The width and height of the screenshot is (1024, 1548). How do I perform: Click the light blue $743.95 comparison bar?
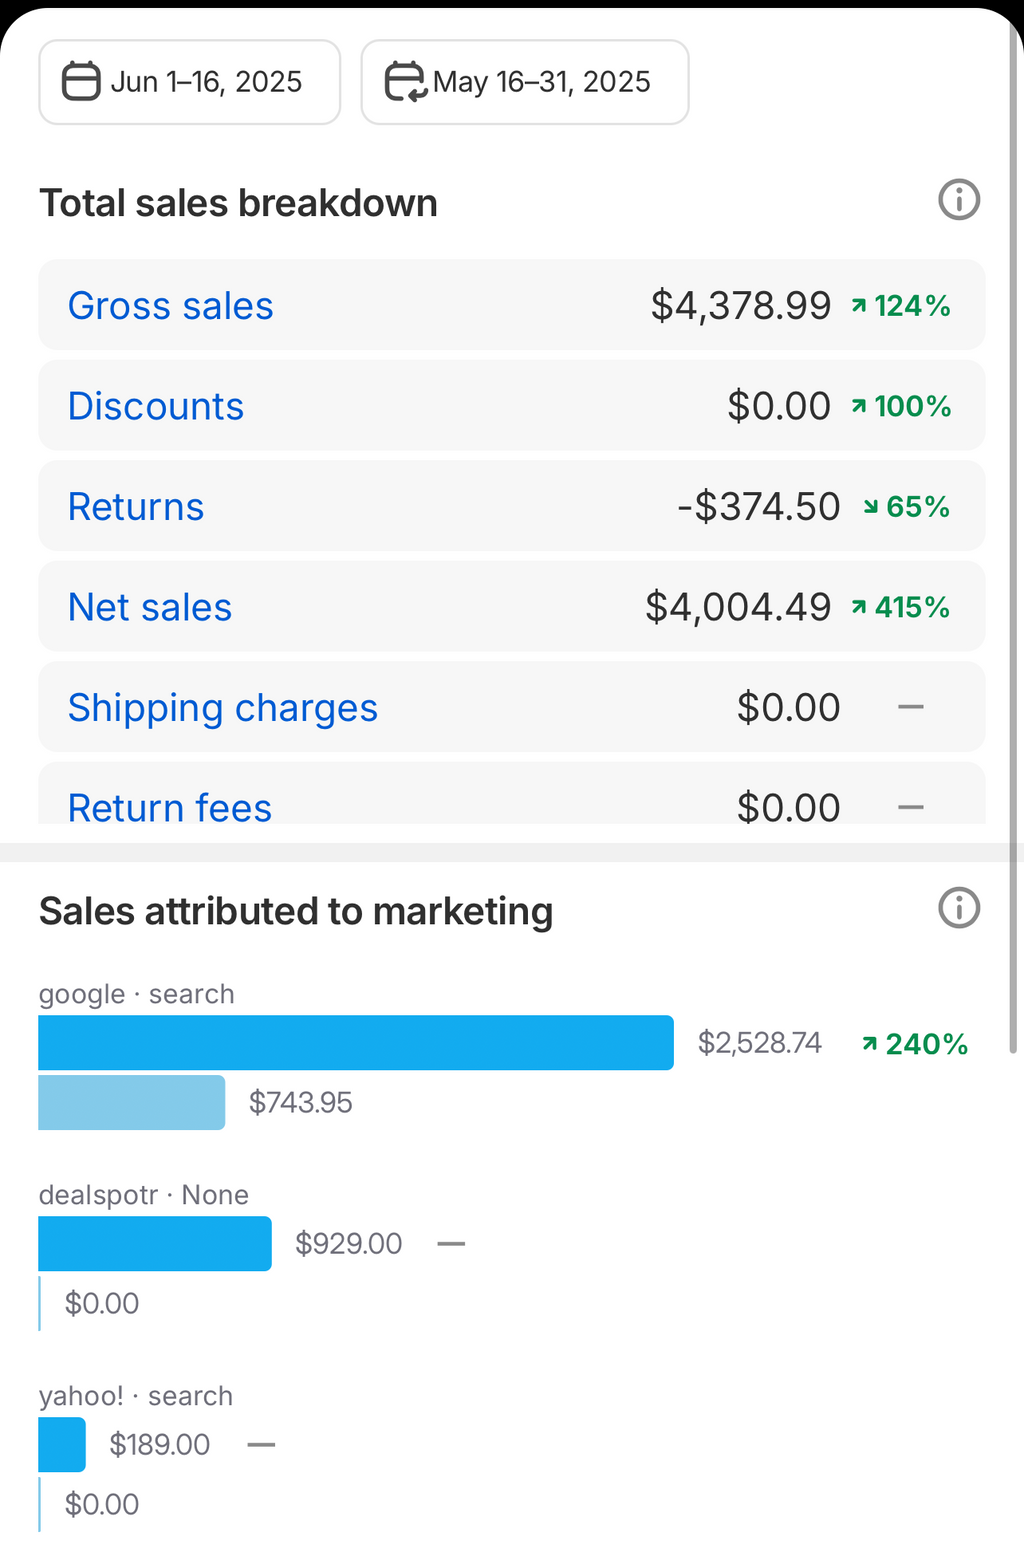[x=130, y=1102]
